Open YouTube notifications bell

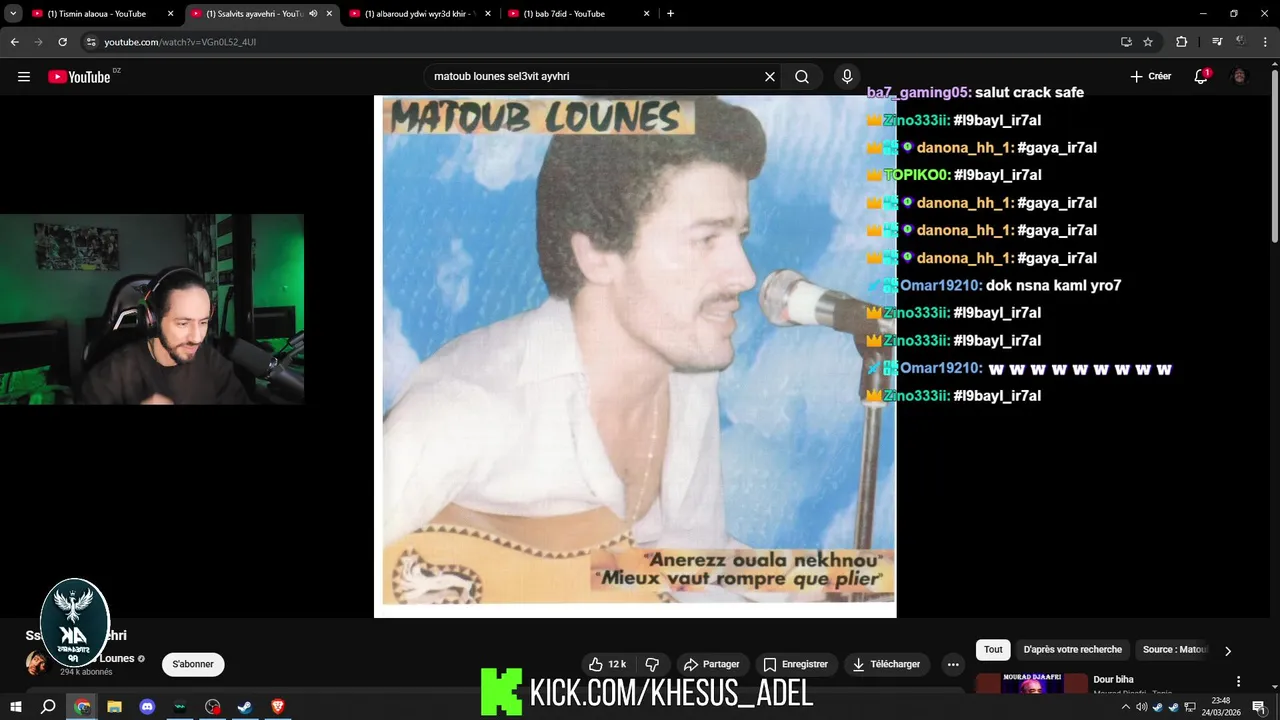[1201, 76]
